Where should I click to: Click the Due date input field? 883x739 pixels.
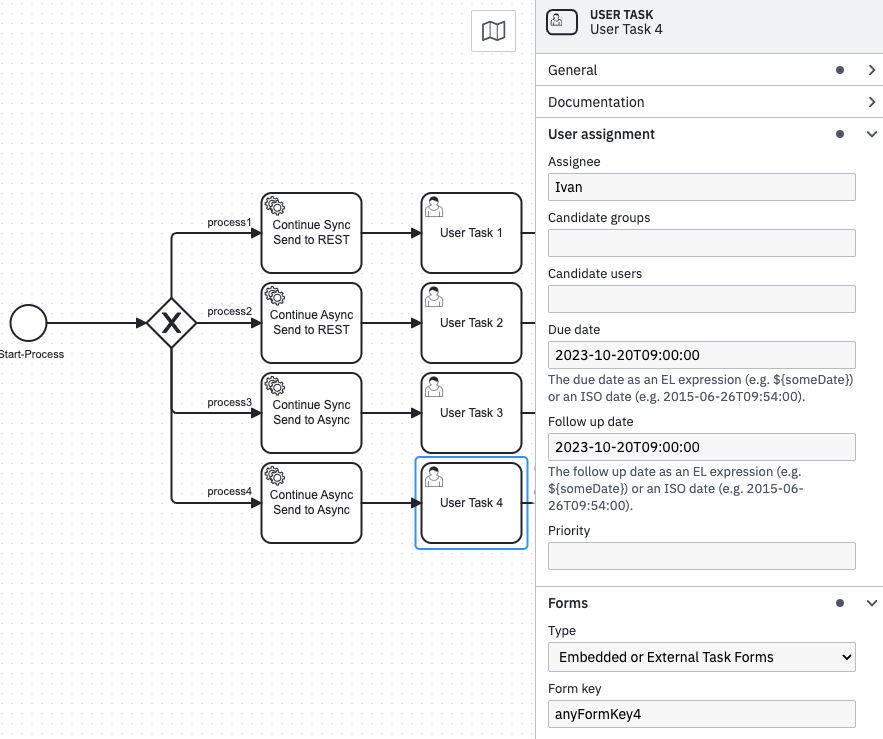tap(701, 355)
